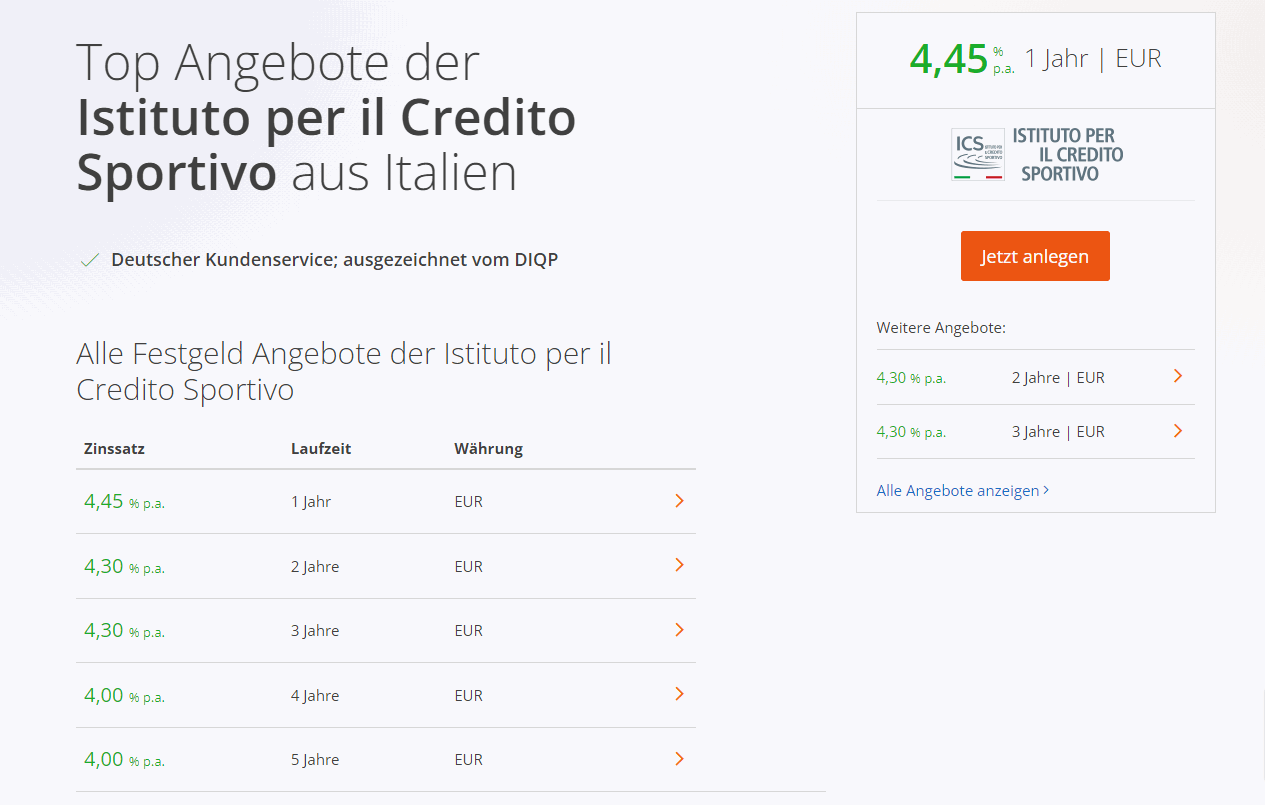Screen dimensions: 1265x805
Task: Open sidebar arrow for 2 Jahre | EUR offer
Action: point(1178,377)
